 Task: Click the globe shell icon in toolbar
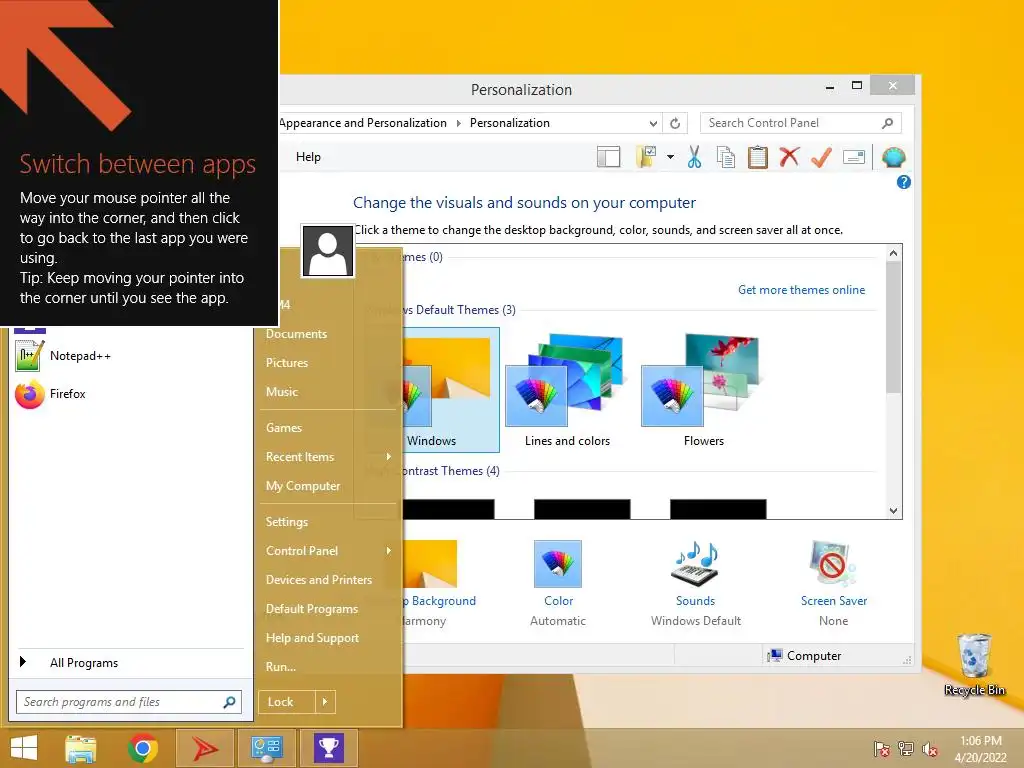[893, 157]
